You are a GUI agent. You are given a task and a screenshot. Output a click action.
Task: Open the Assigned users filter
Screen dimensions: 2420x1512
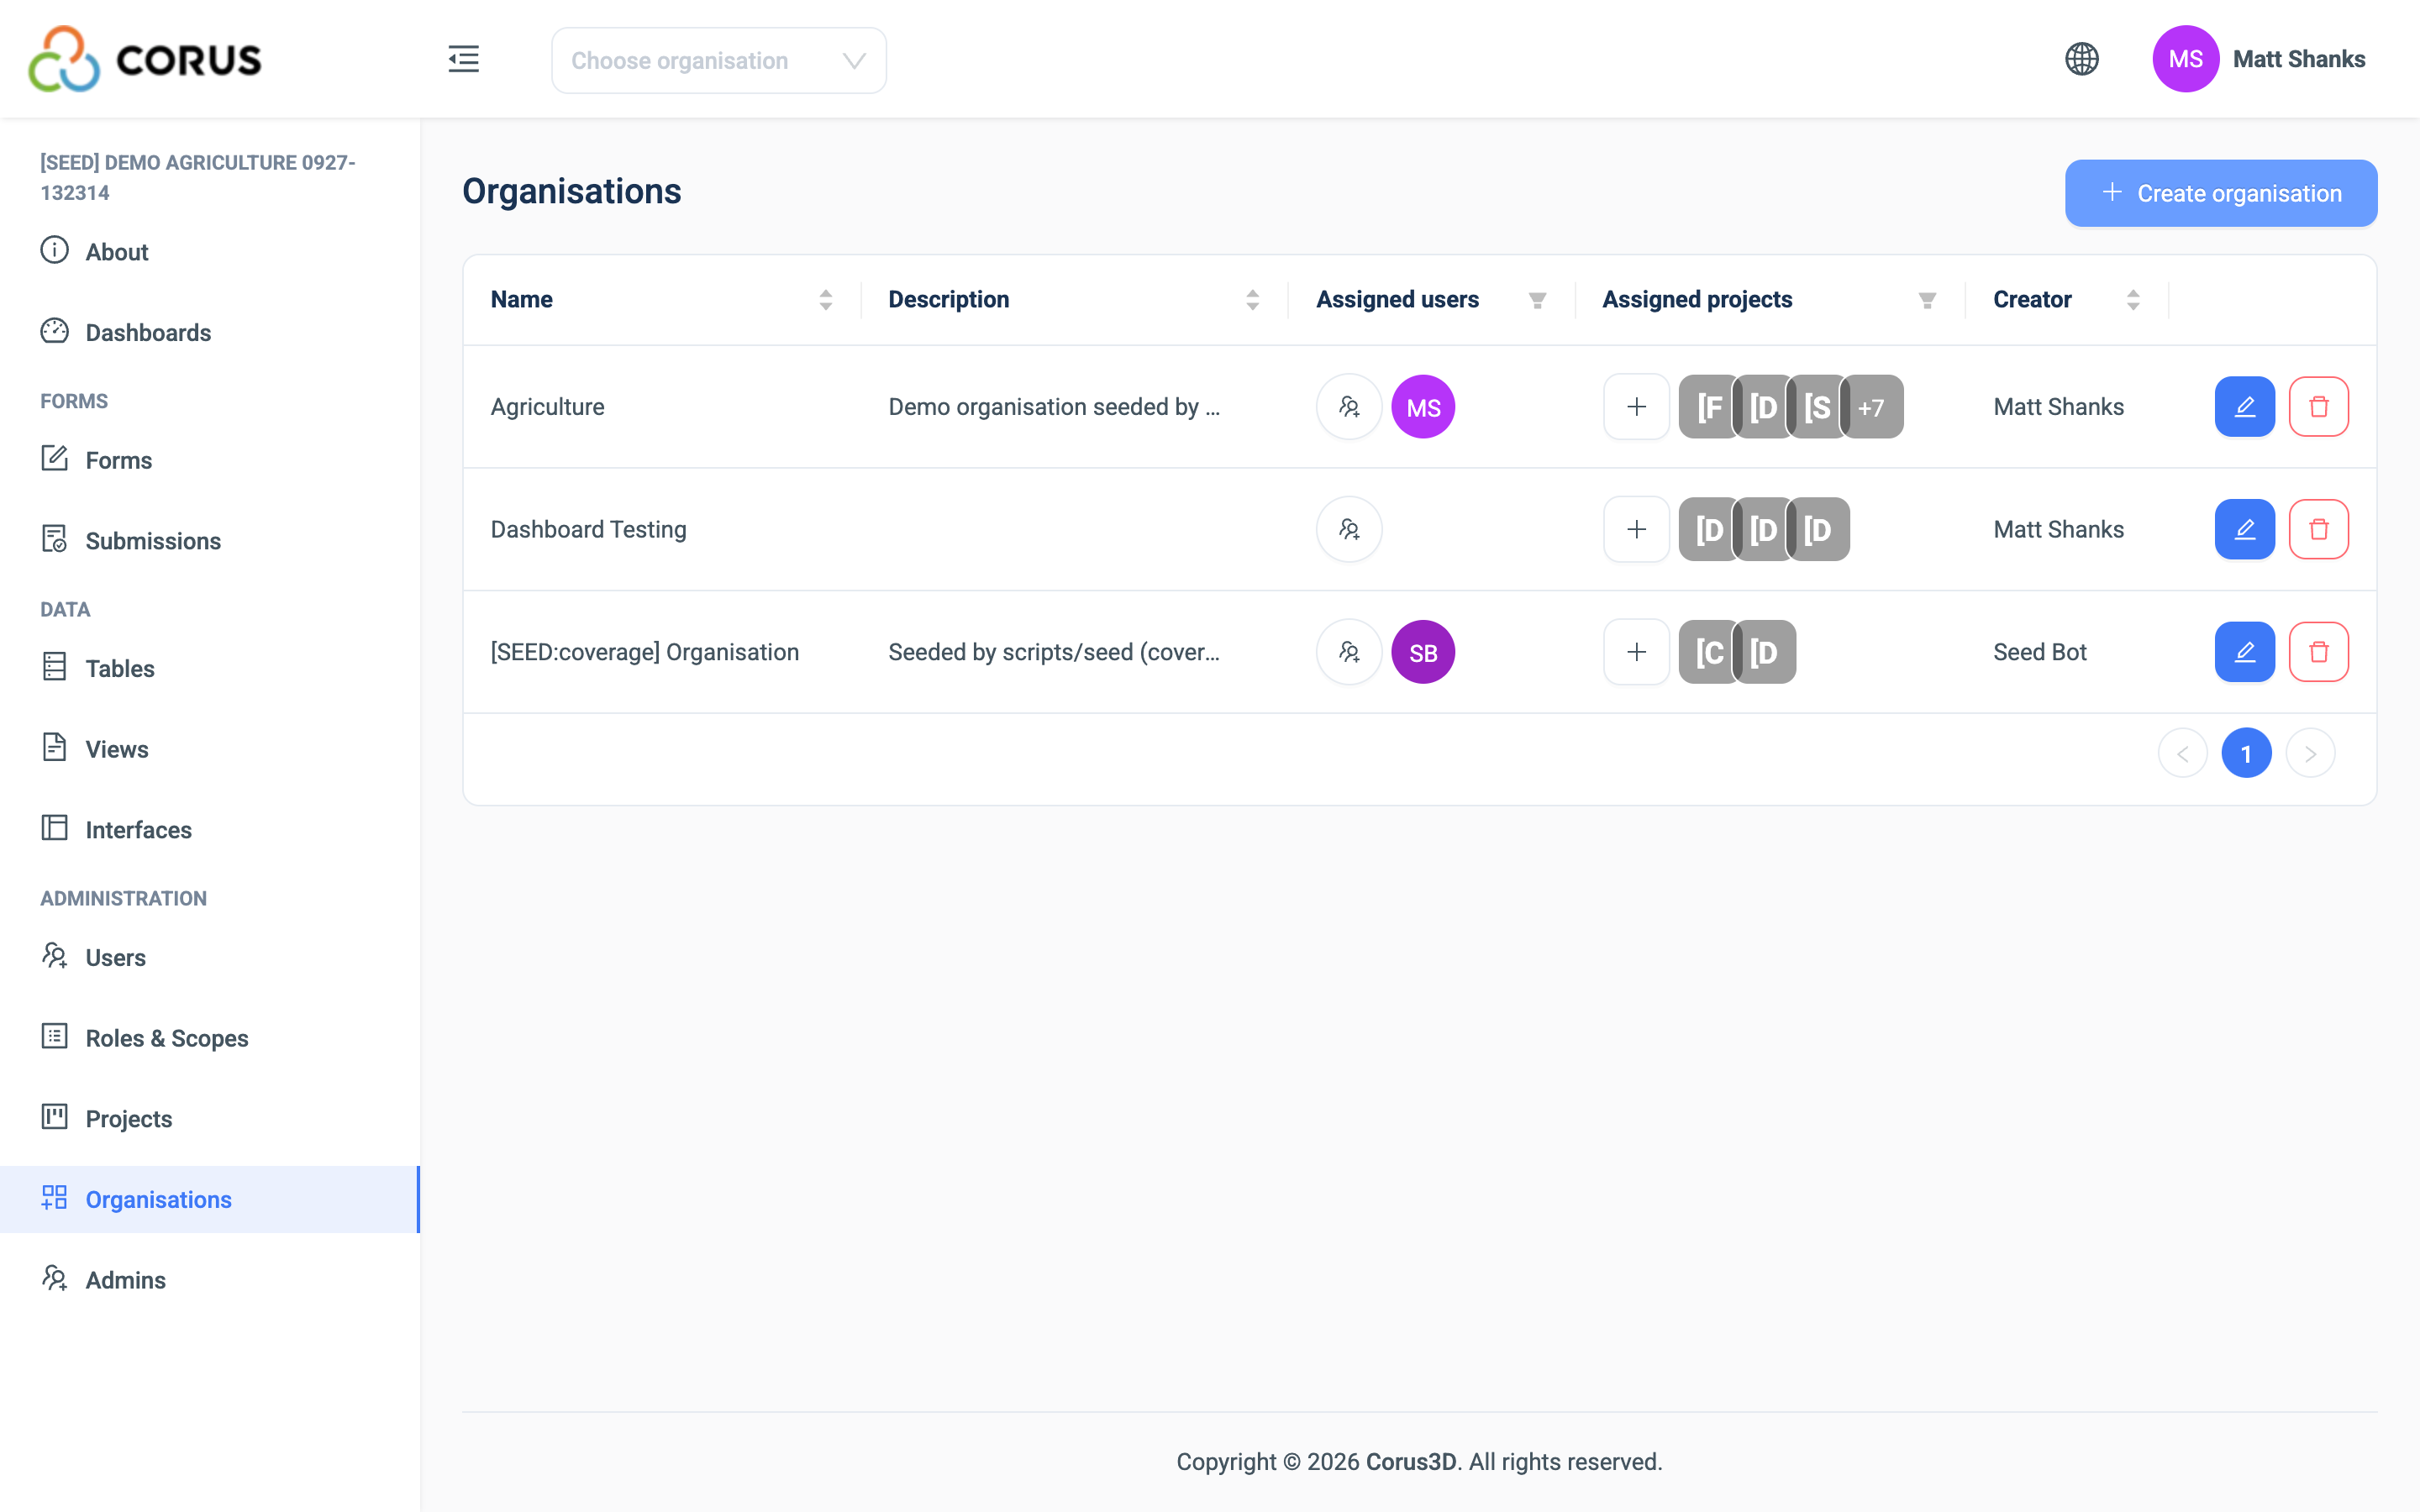click(x=1537, y=300)
